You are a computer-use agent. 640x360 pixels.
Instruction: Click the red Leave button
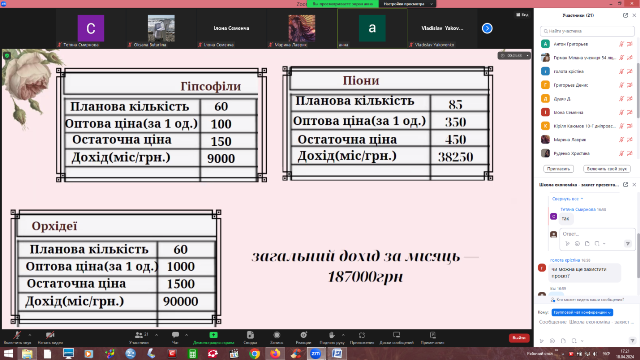(x=519, y=338)
